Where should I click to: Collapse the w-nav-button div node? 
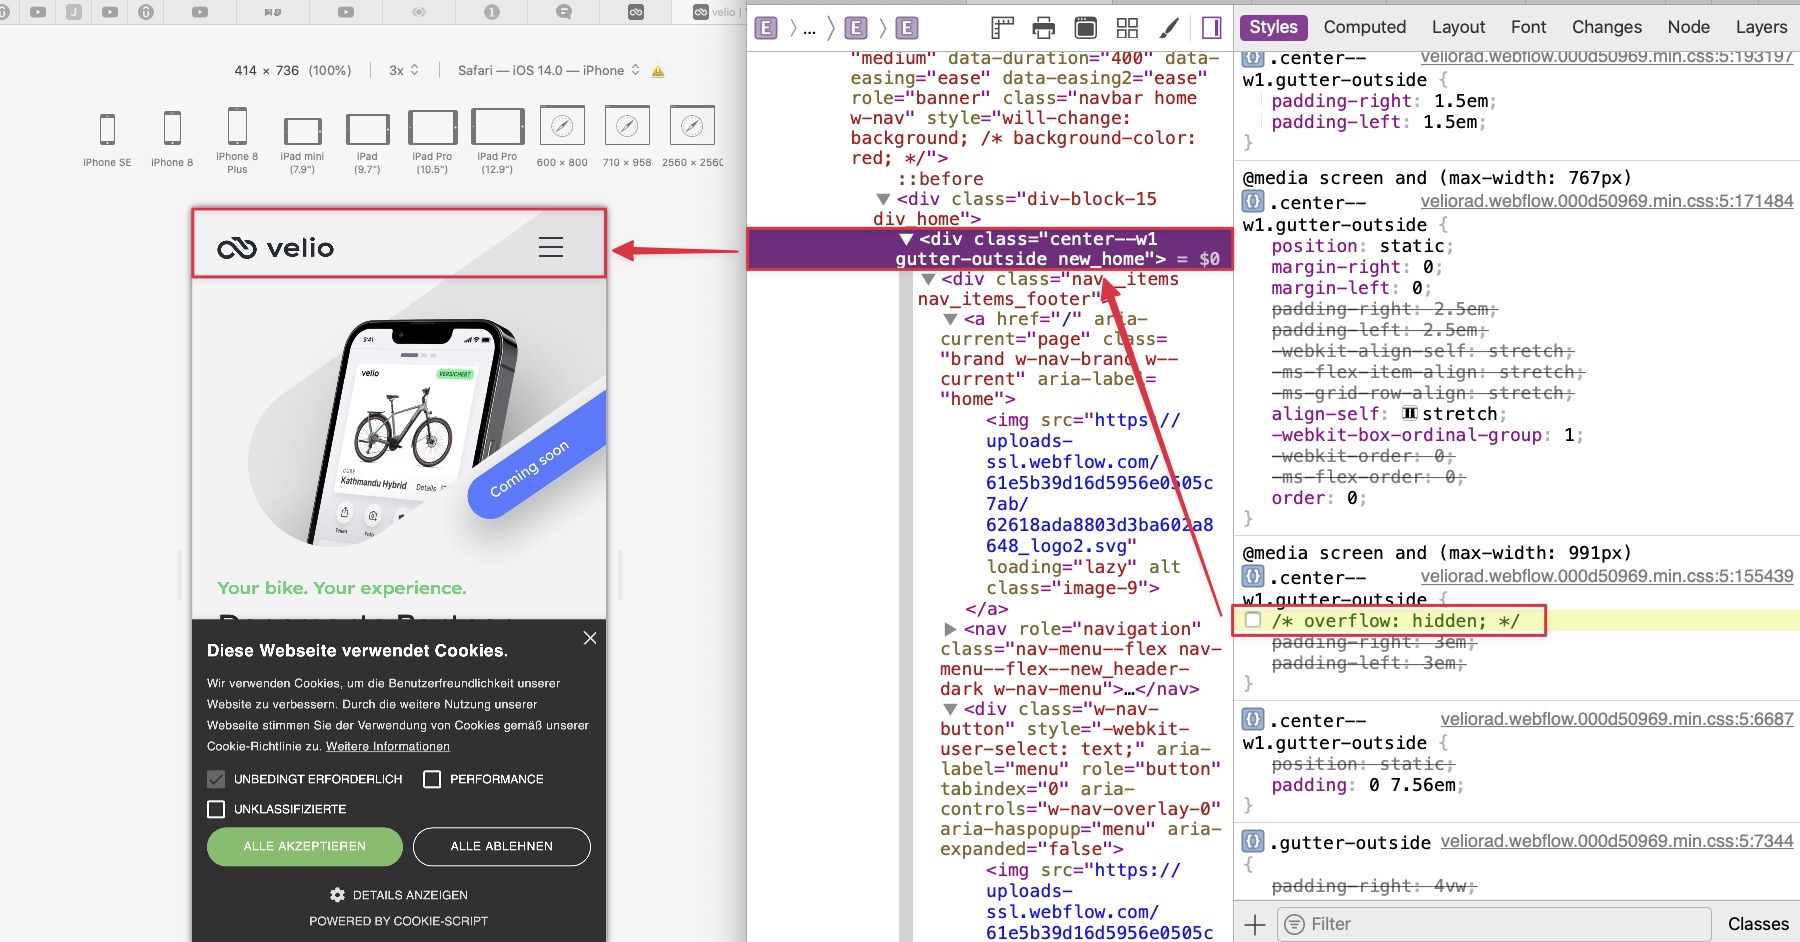point(951,709)
